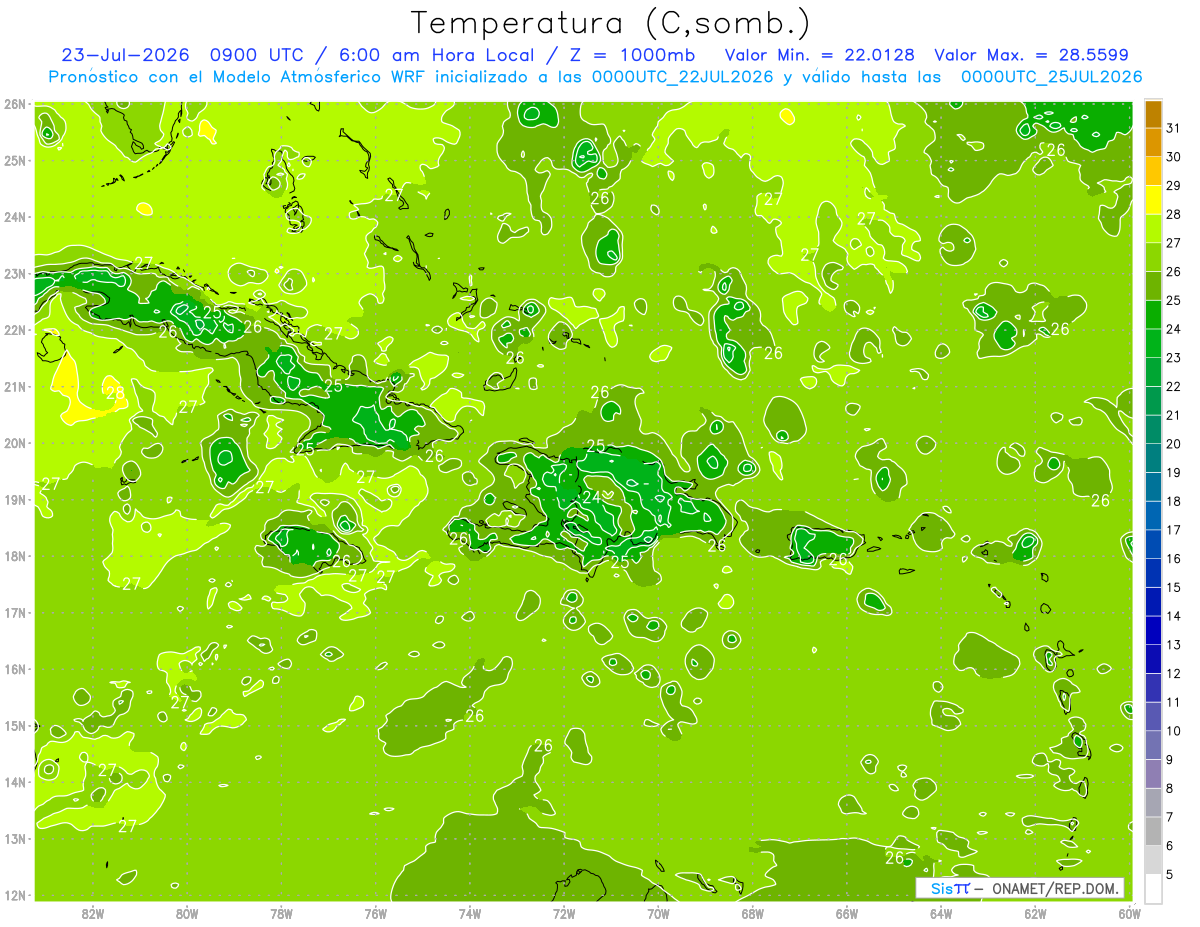Click the 'ONAMET/REP.DOM.' credit label
The image size is (1200, 927).
[1054, 888]
